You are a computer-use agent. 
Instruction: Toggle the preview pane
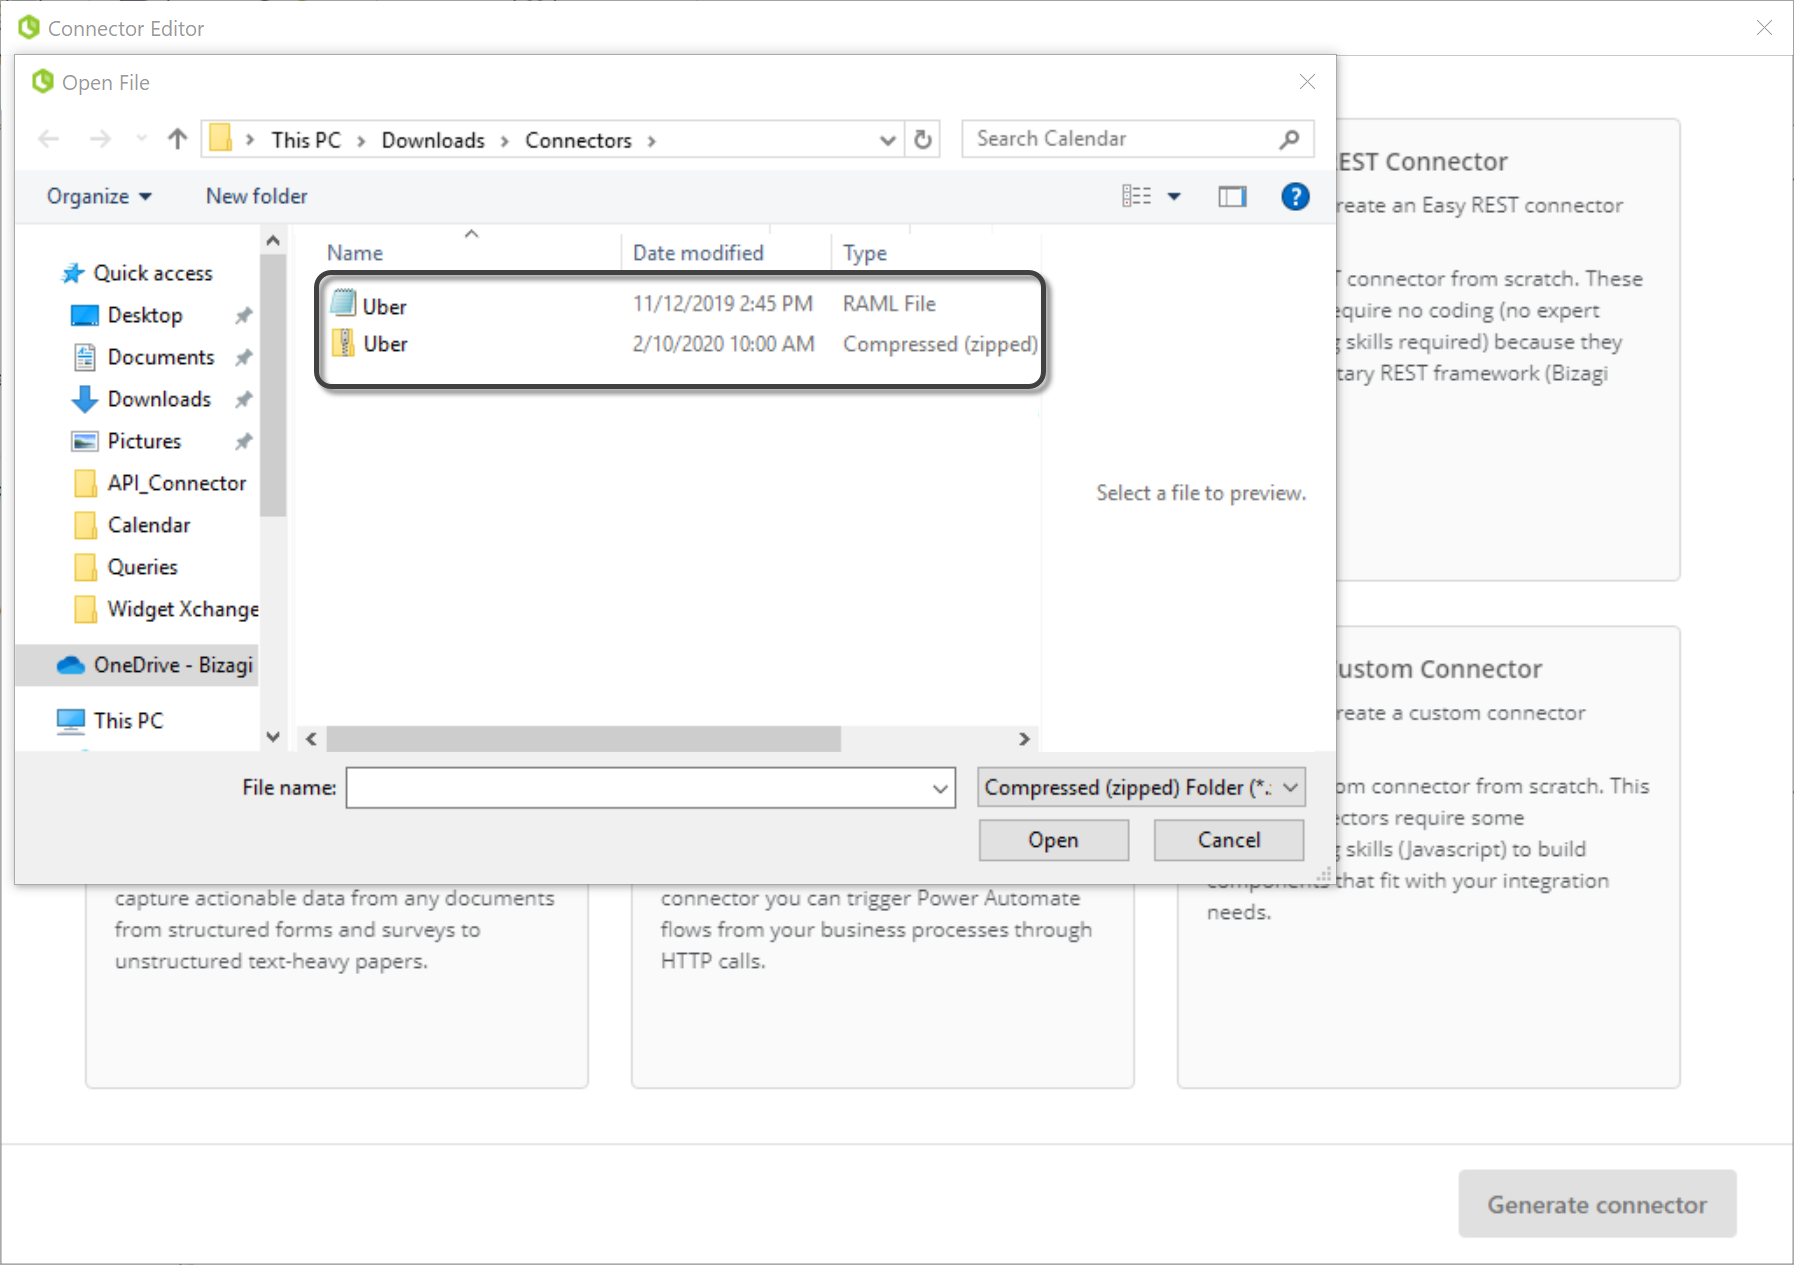point(1232,196)
